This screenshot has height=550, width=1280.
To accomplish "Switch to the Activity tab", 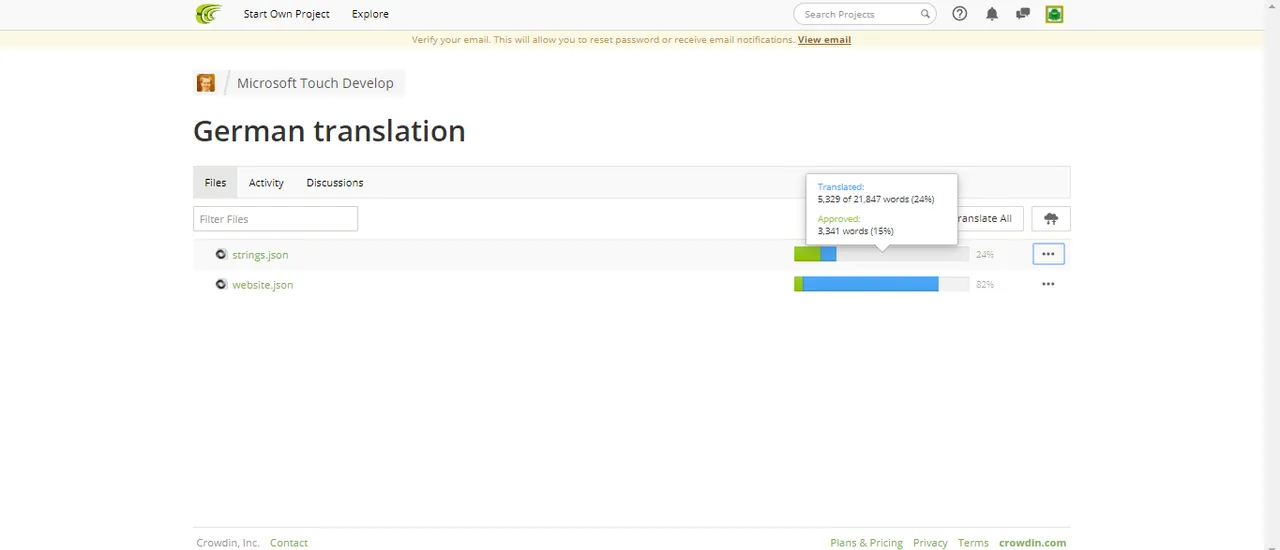I will (266, 183).
